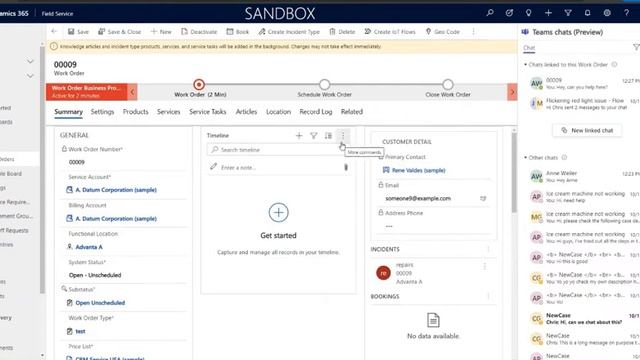This screenshot has height=360, width=640.
Task: Click the Delete command
Action: click(x=342, y=31)
